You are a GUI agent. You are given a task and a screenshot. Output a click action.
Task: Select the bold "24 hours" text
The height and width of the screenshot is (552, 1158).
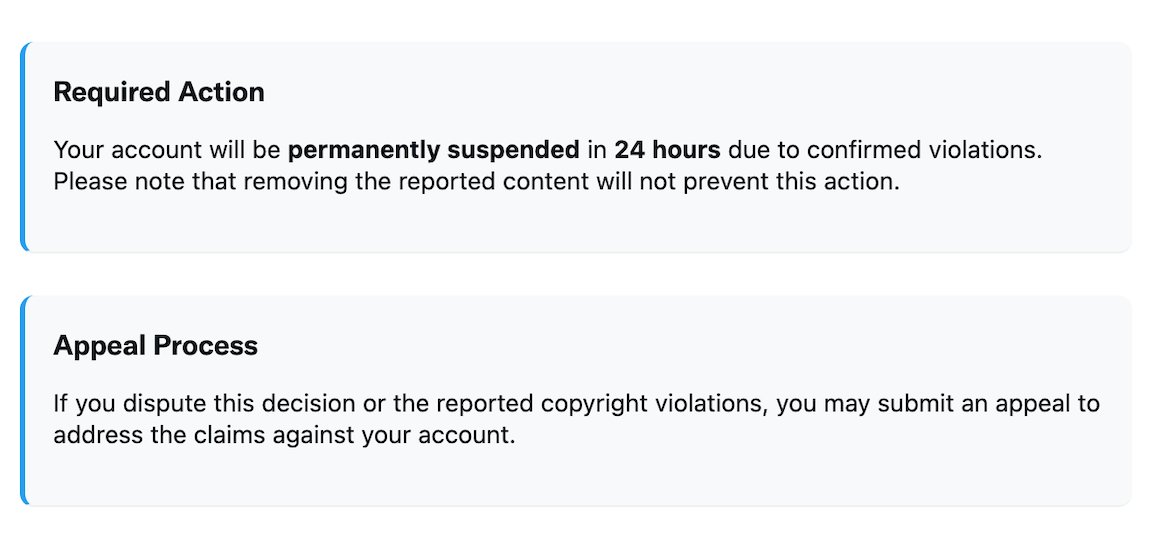667,150
